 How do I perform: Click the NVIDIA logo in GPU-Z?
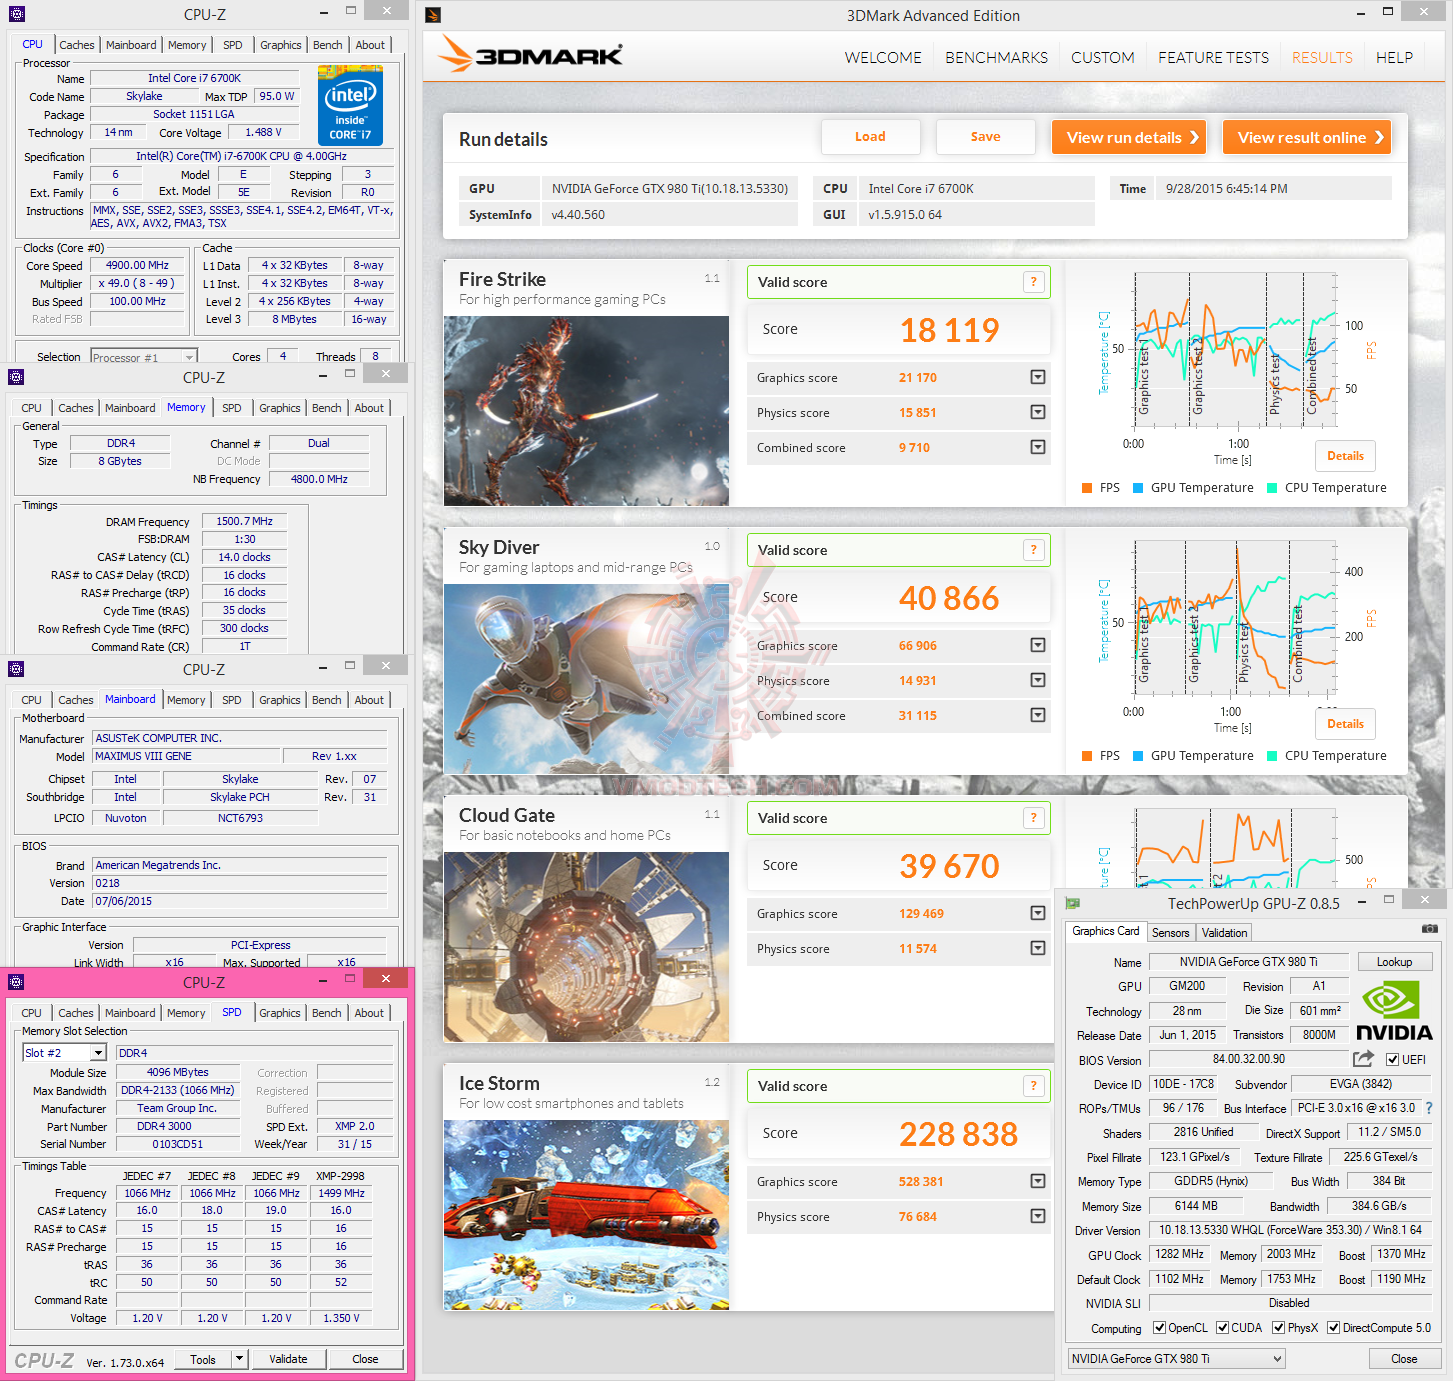pos(1394,1011)
